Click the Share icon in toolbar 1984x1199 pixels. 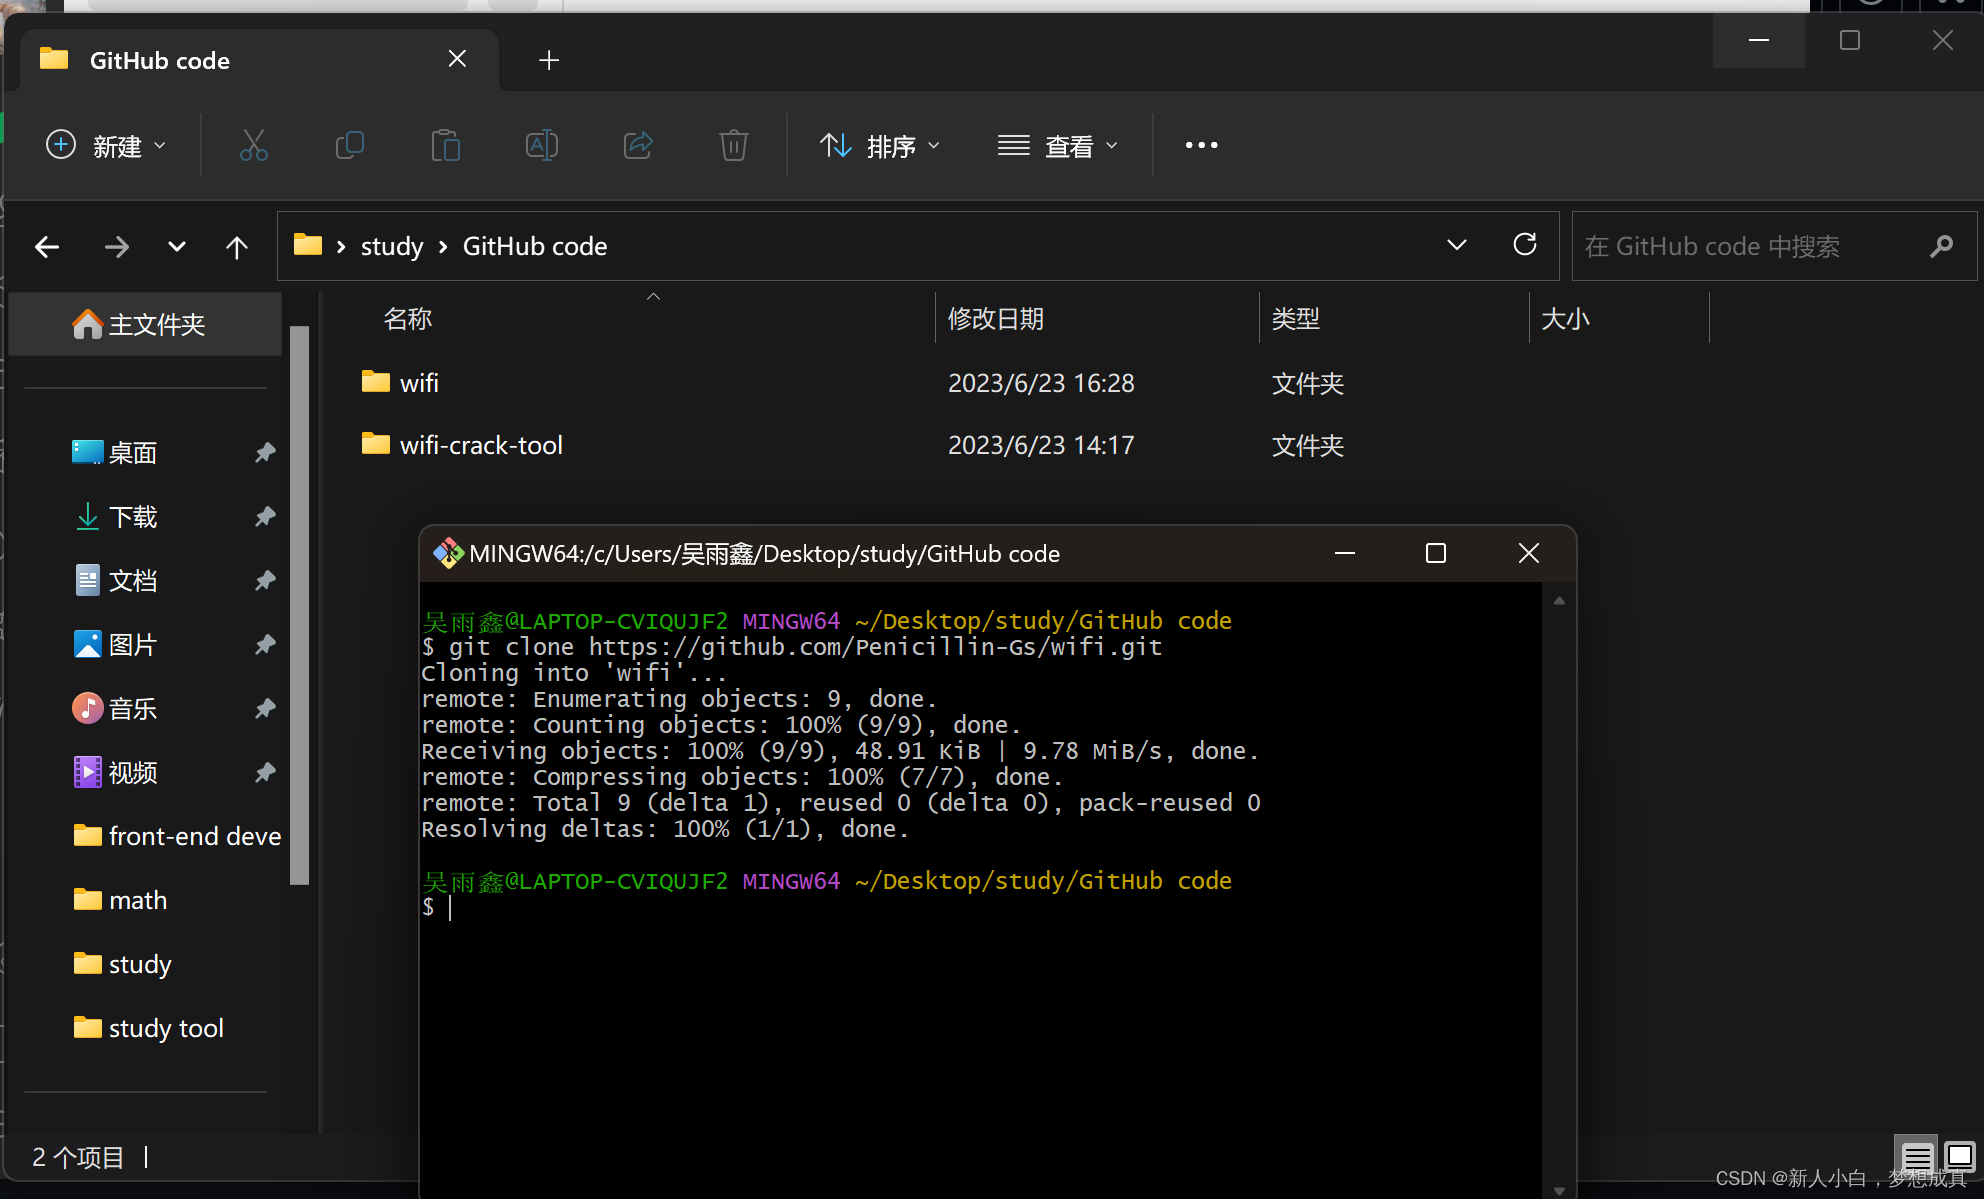point(638,146)
